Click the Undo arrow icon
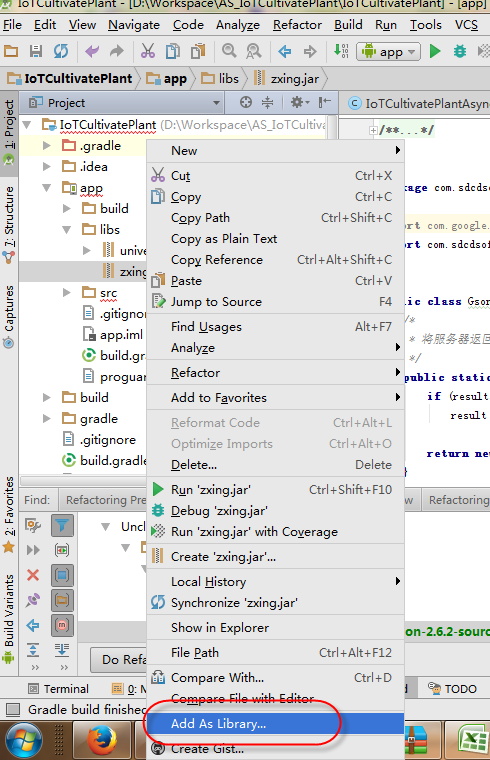490x760 pixels. click(92, 51)
